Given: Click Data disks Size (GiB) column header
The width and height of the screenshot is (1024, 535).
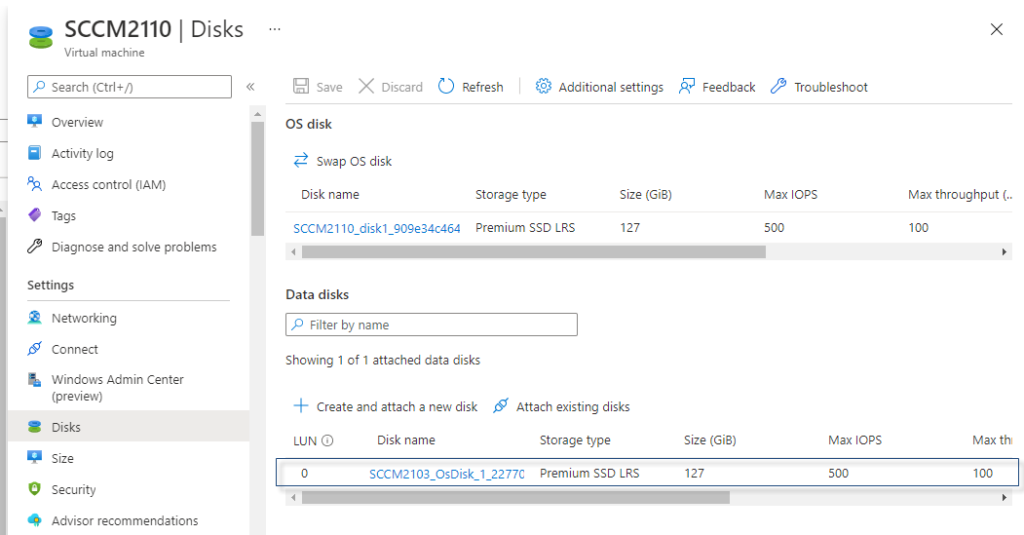Looking at the screenshot, I should 710,440.
